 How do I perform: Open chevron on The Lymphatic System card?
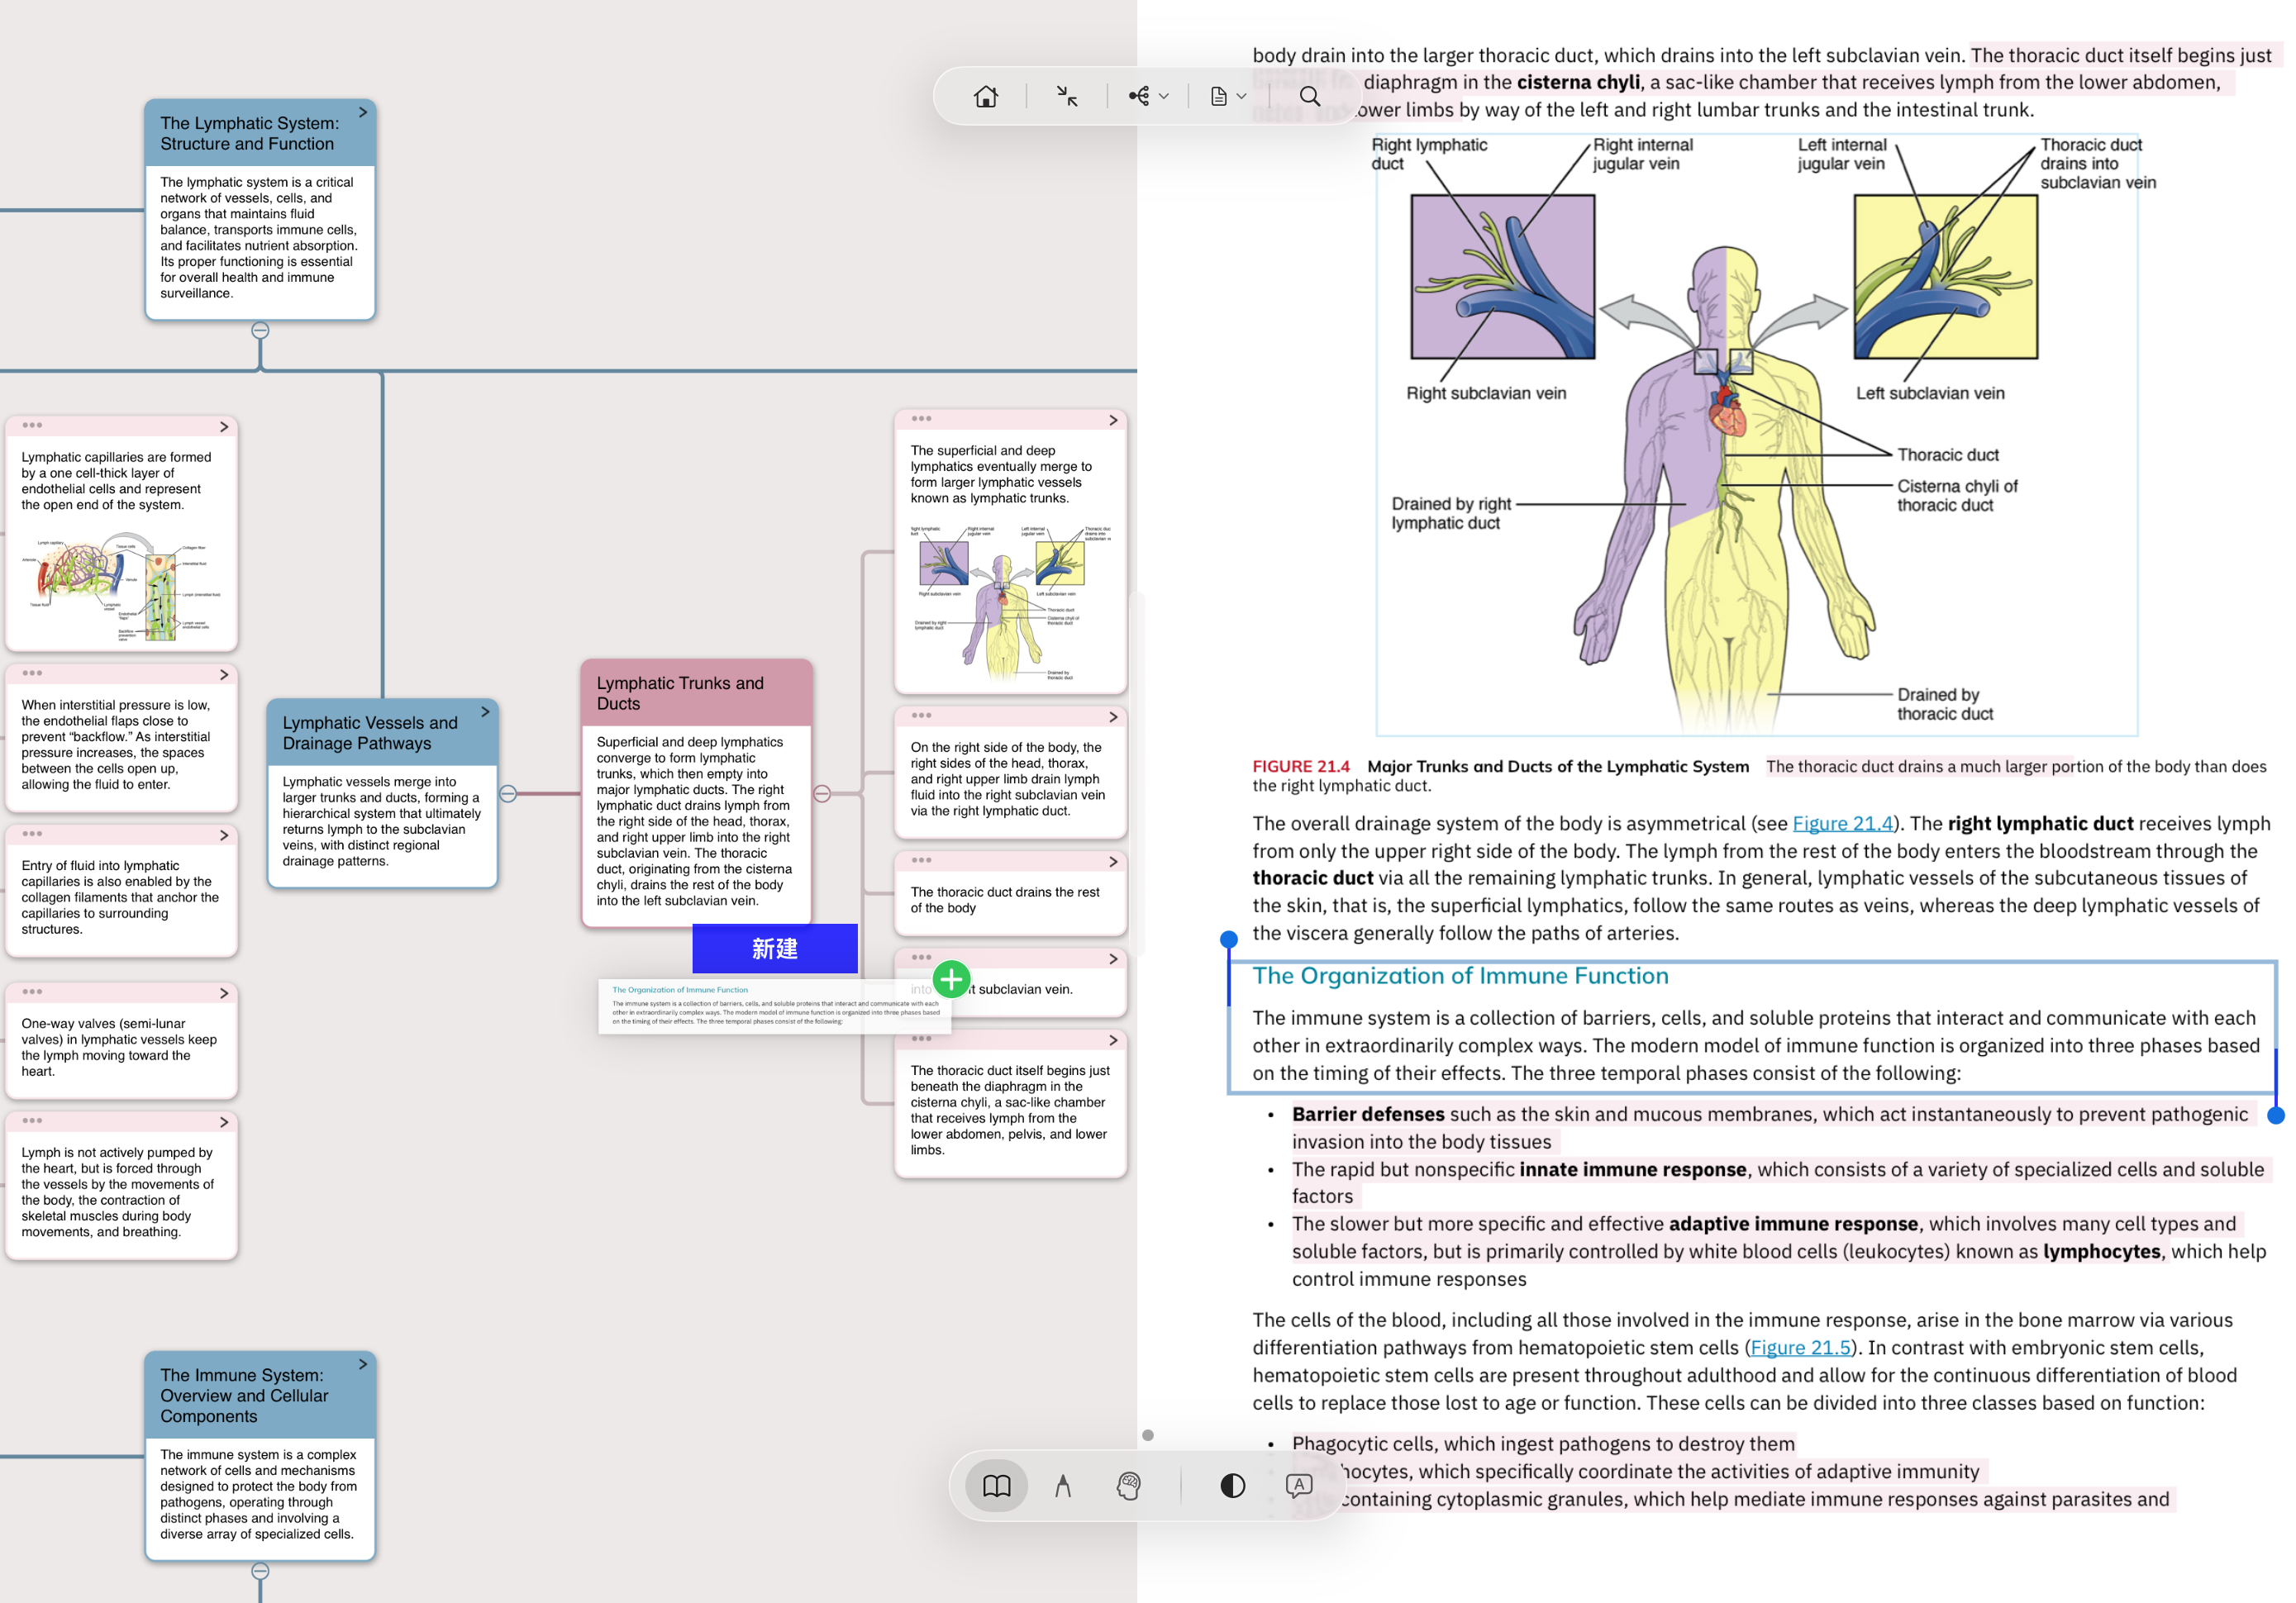(363, 113)
